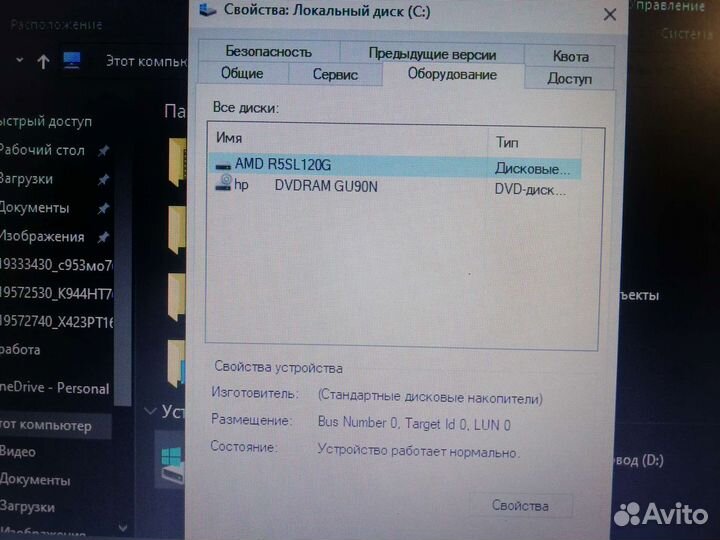
Task: Open Загрузки under This PC
Action: 28,506
